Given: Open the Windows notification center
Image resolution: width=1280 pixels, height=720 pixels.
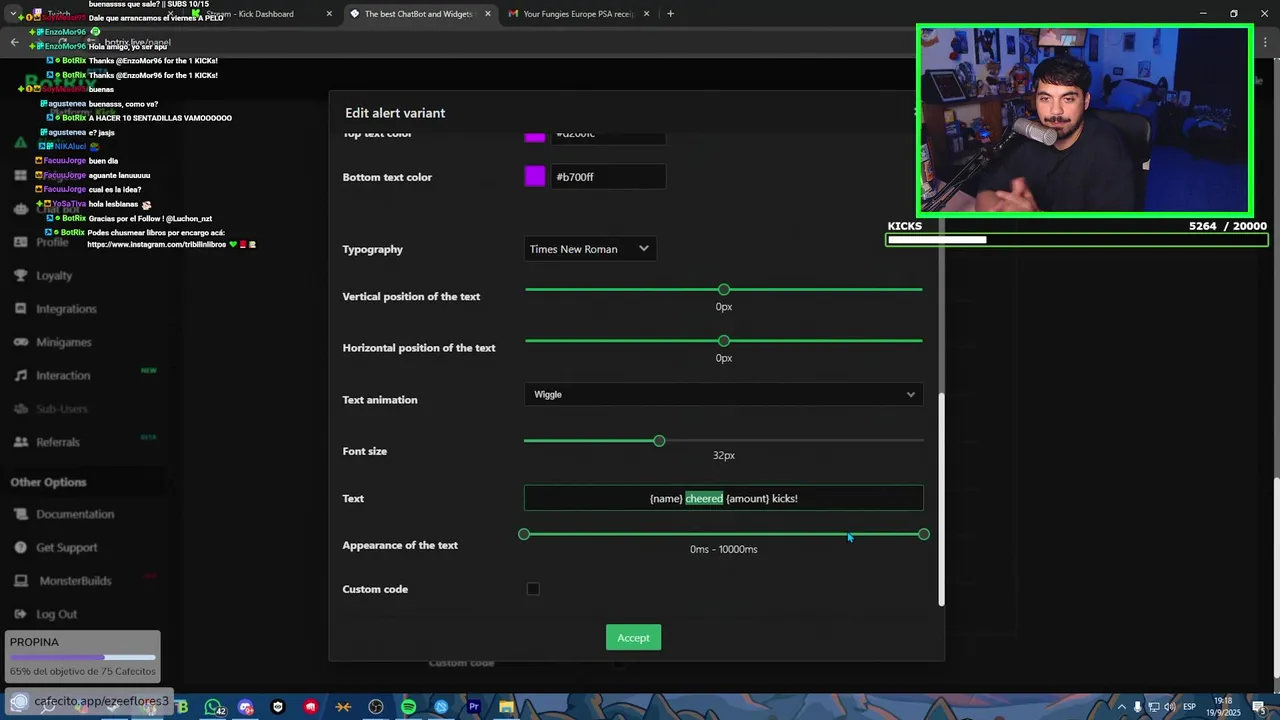Looking at the screenshot, I should click(1259, 707).
